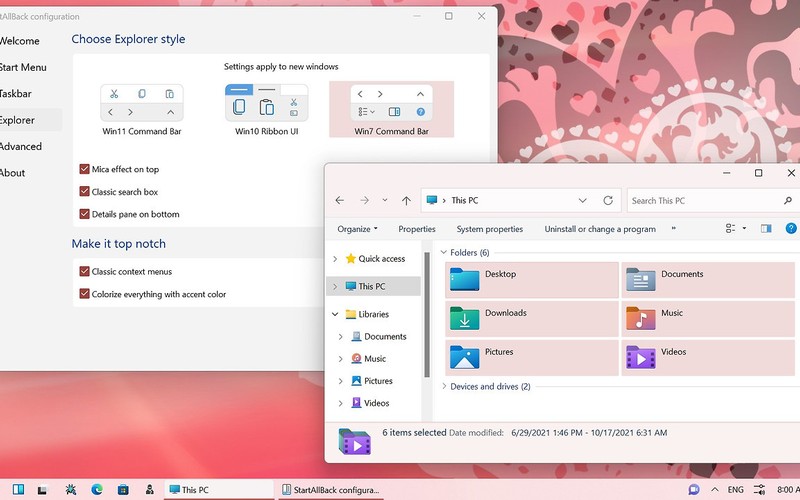Expand the address bar history dropdown
Viewport: 800px width, 500px height.
click(x=582, y=201)
